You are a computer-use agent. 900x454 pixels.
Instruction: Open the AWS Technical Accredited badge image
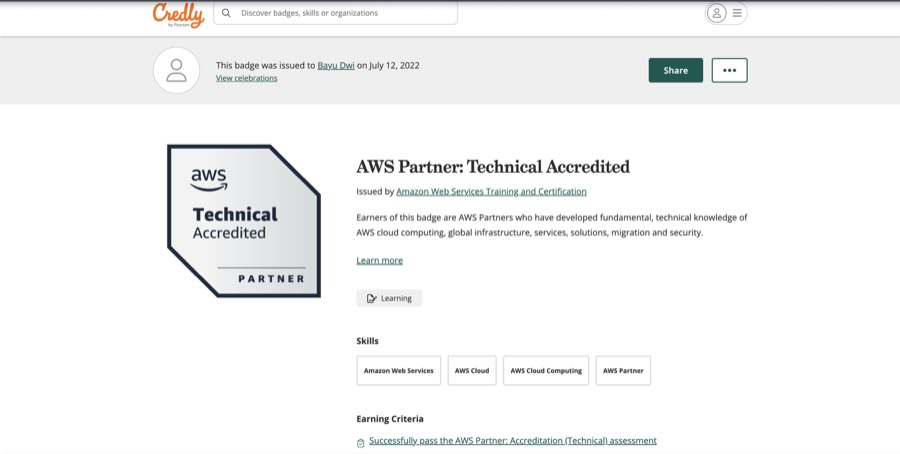coord(244,221)
